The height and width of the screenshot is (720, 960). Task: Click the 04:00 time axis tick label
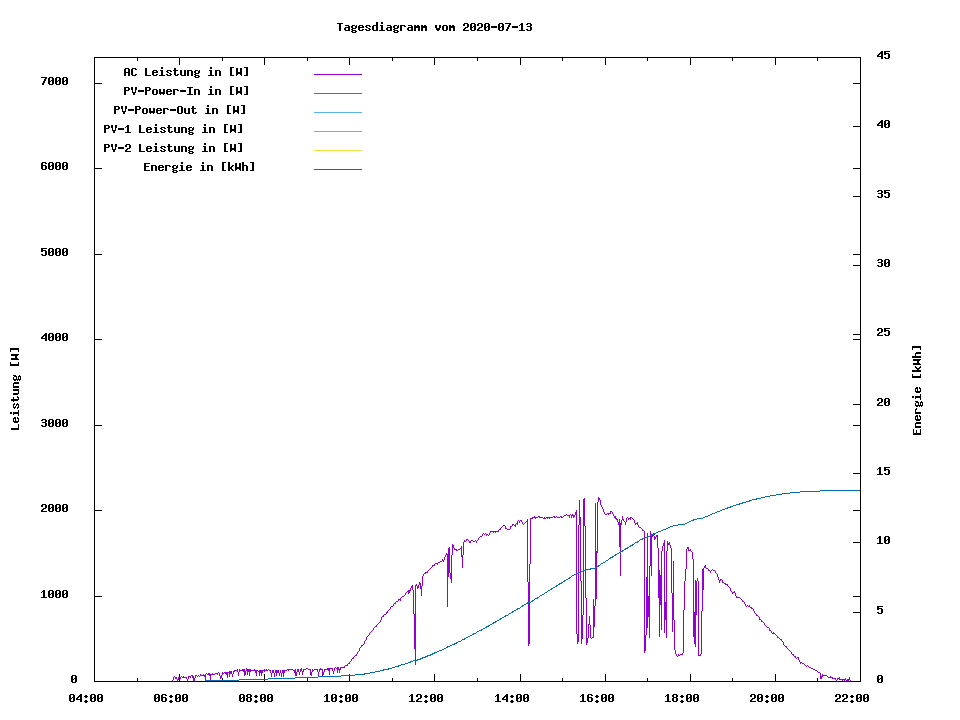[86, 698]
